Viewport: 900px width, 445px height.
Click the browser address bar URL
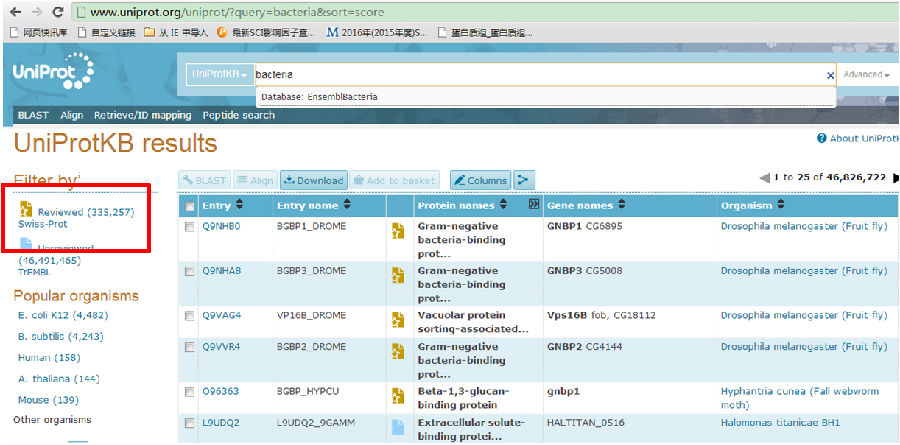(238, 12)
